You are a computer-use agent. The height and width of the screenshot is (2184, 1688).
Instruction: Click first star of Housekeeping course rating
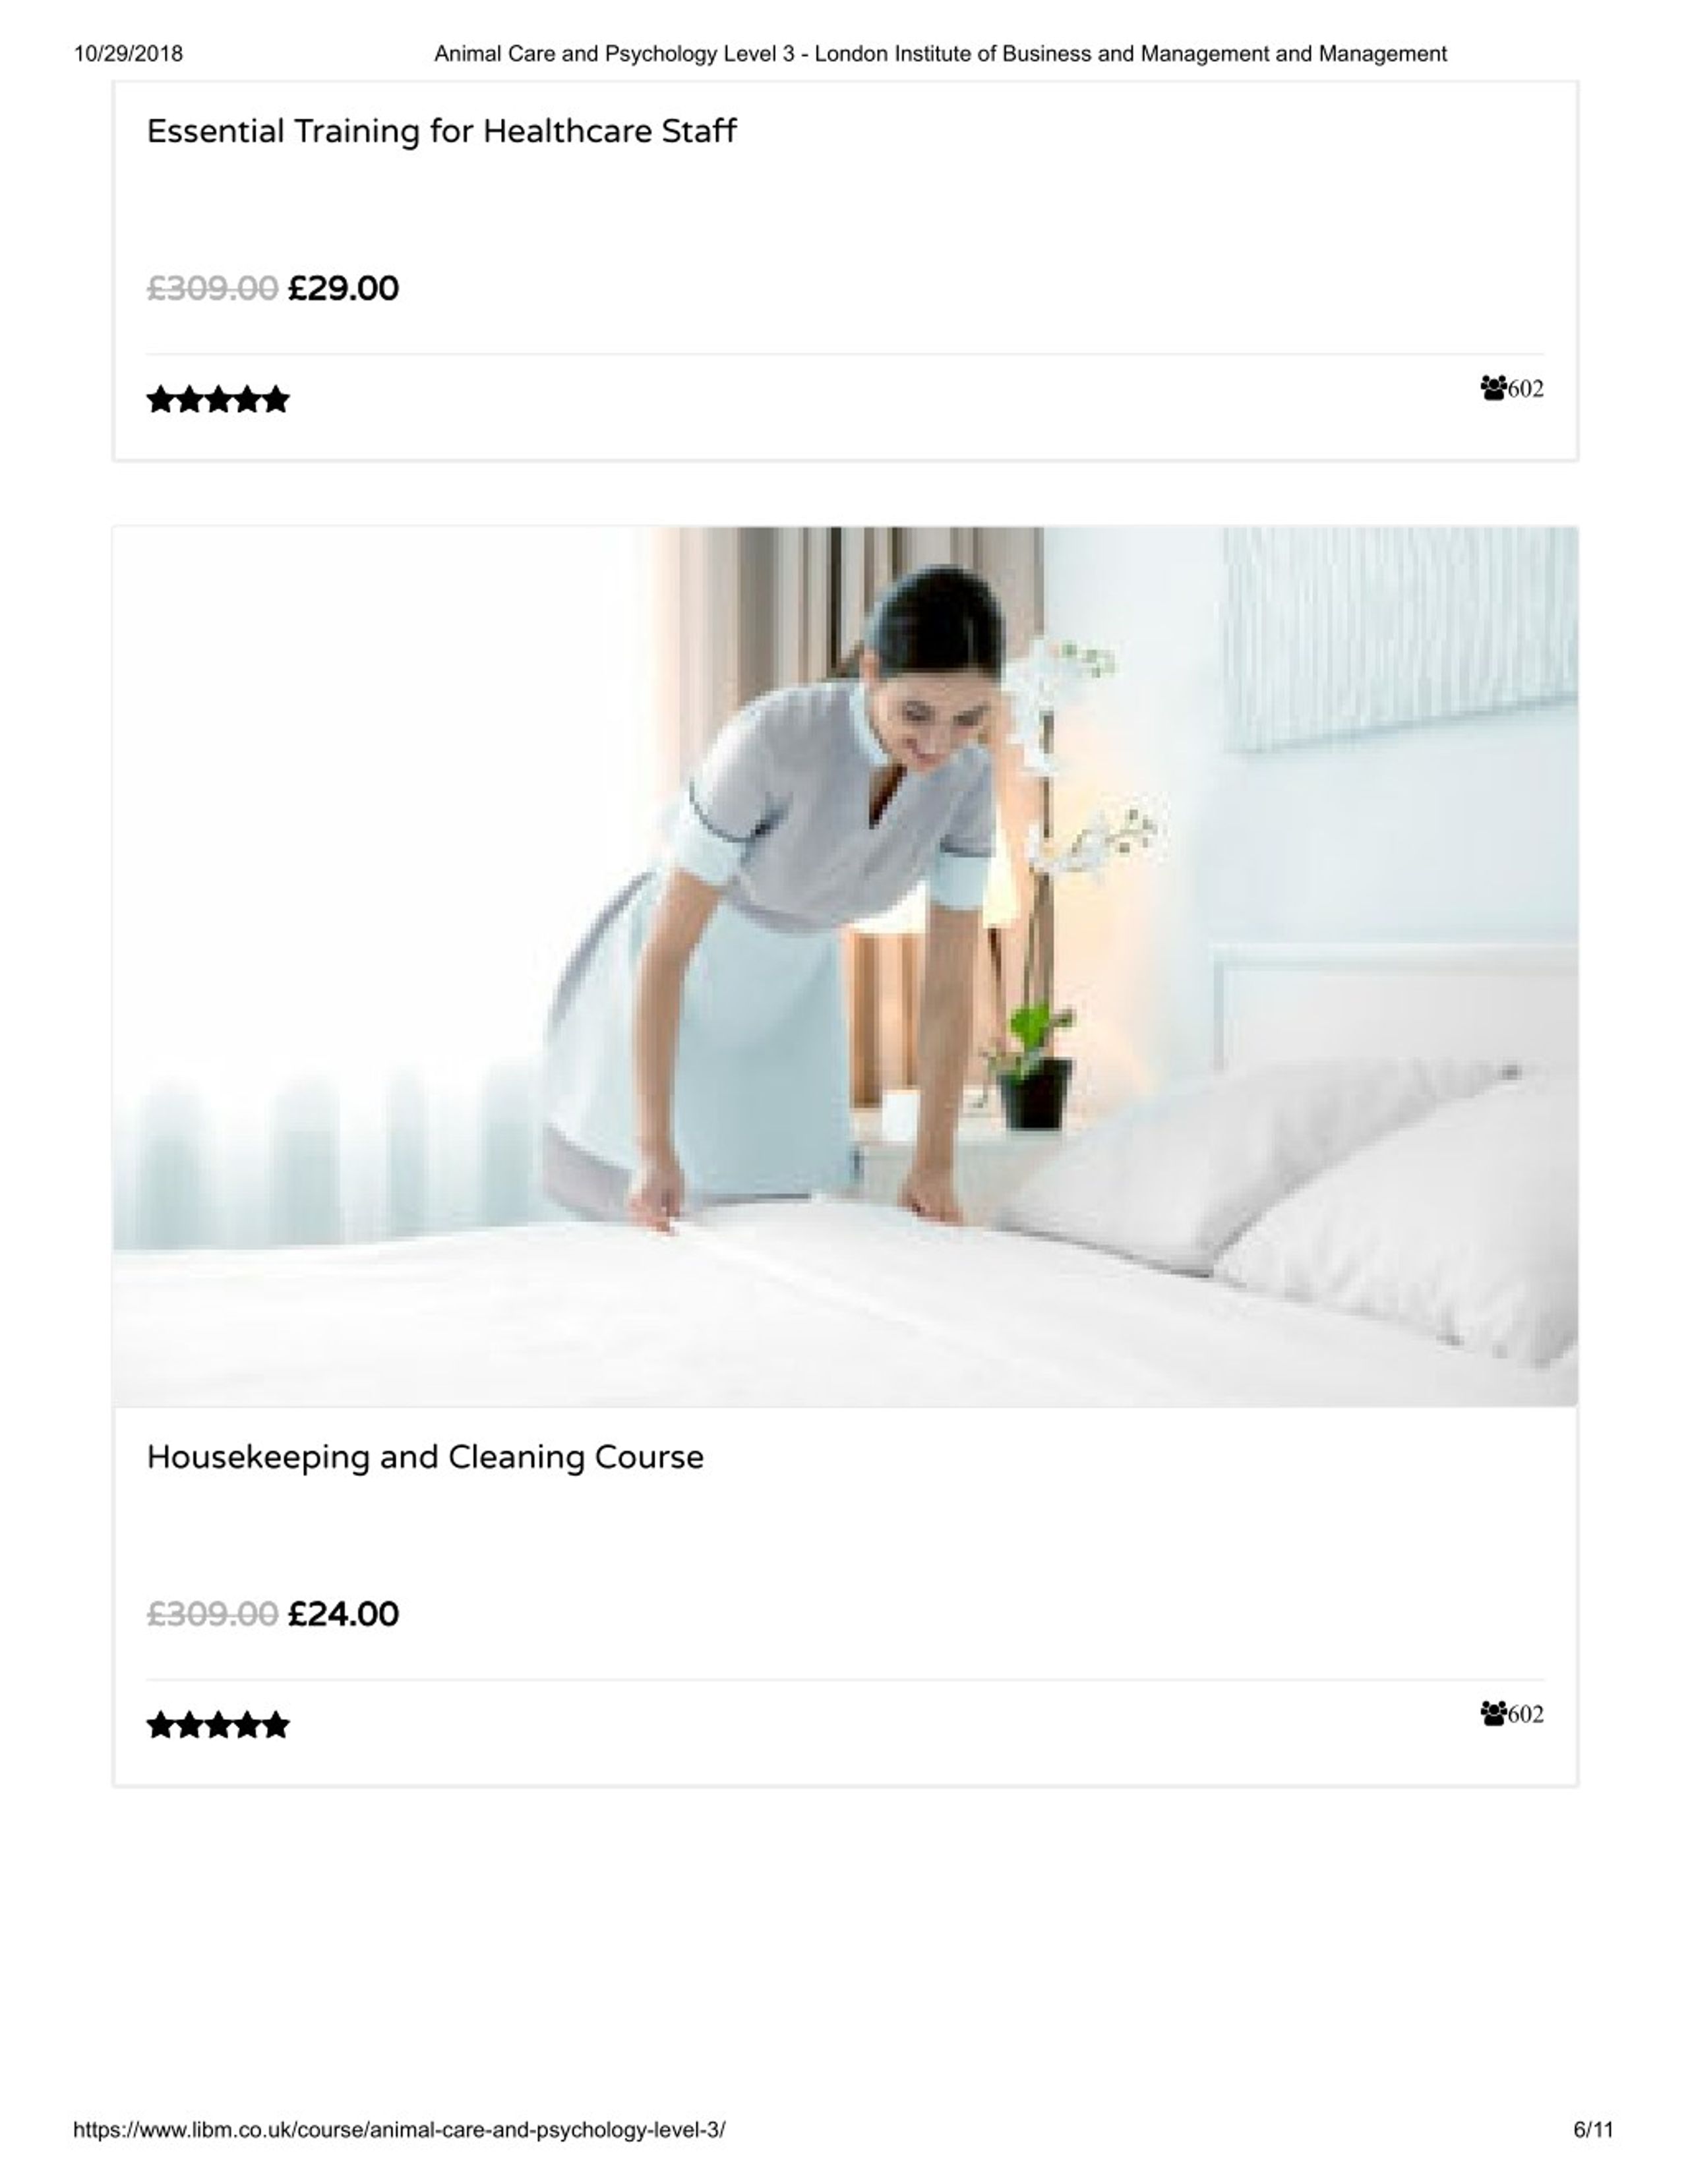tap(161, 1725)
